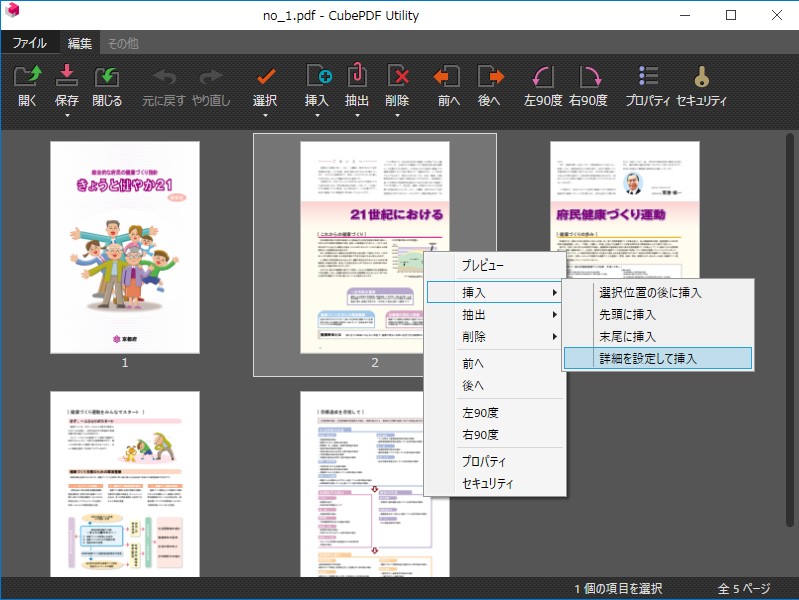This screenshot has width=799, height=600.
Task: Choose セキュリティ in the context menu
Action: coord(494,483)
